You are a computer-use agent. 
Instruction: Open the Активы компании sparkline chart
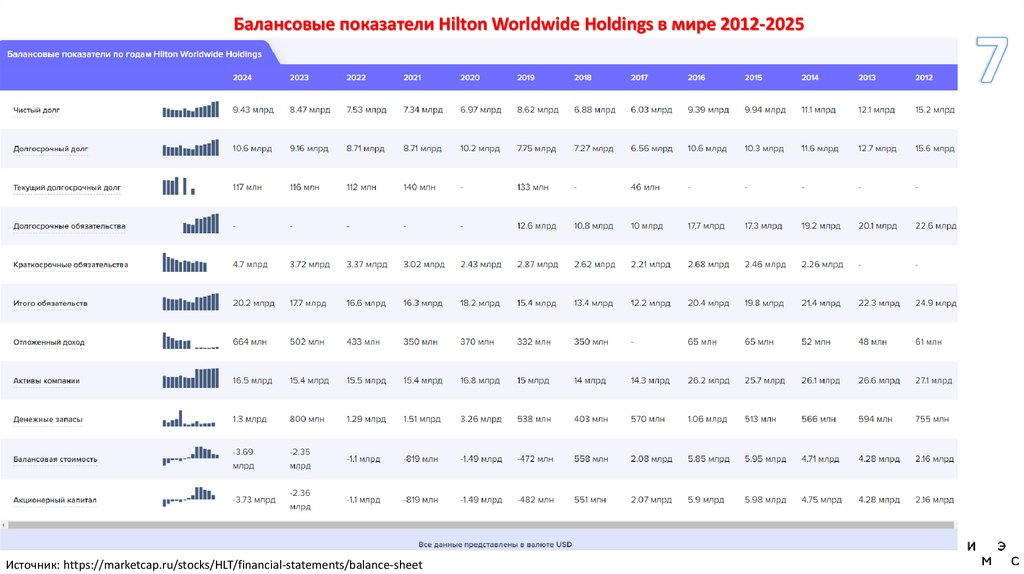191,379
